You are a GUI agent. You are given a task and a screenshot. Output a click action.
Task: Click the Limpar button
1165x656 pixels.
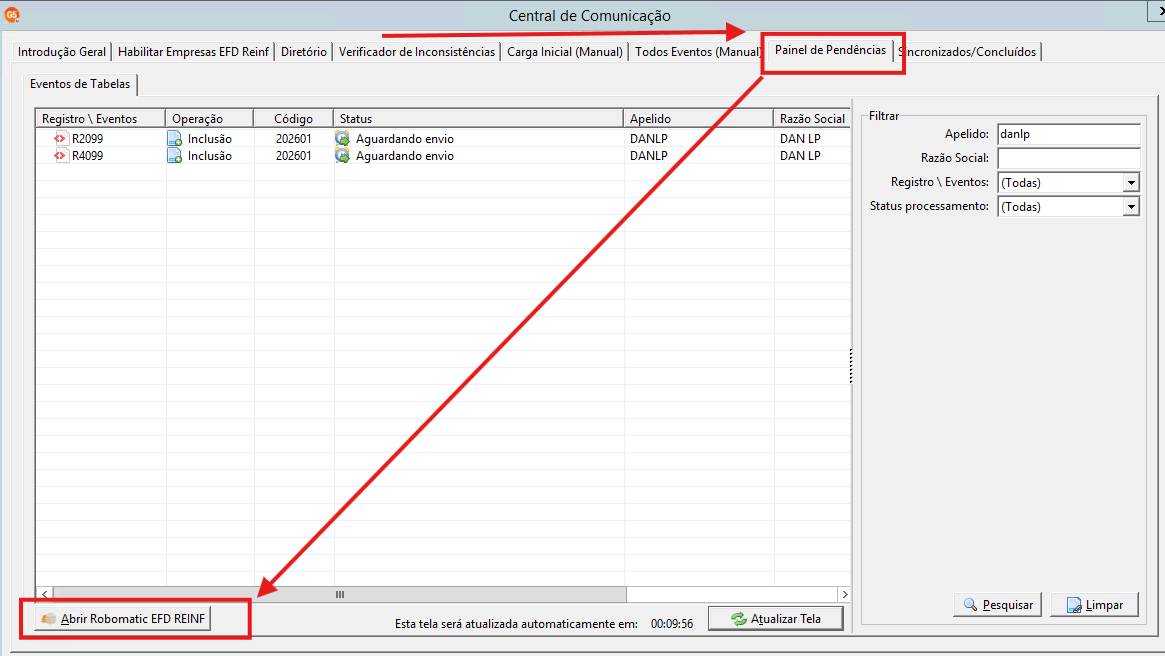click(x=1094, y=605)
